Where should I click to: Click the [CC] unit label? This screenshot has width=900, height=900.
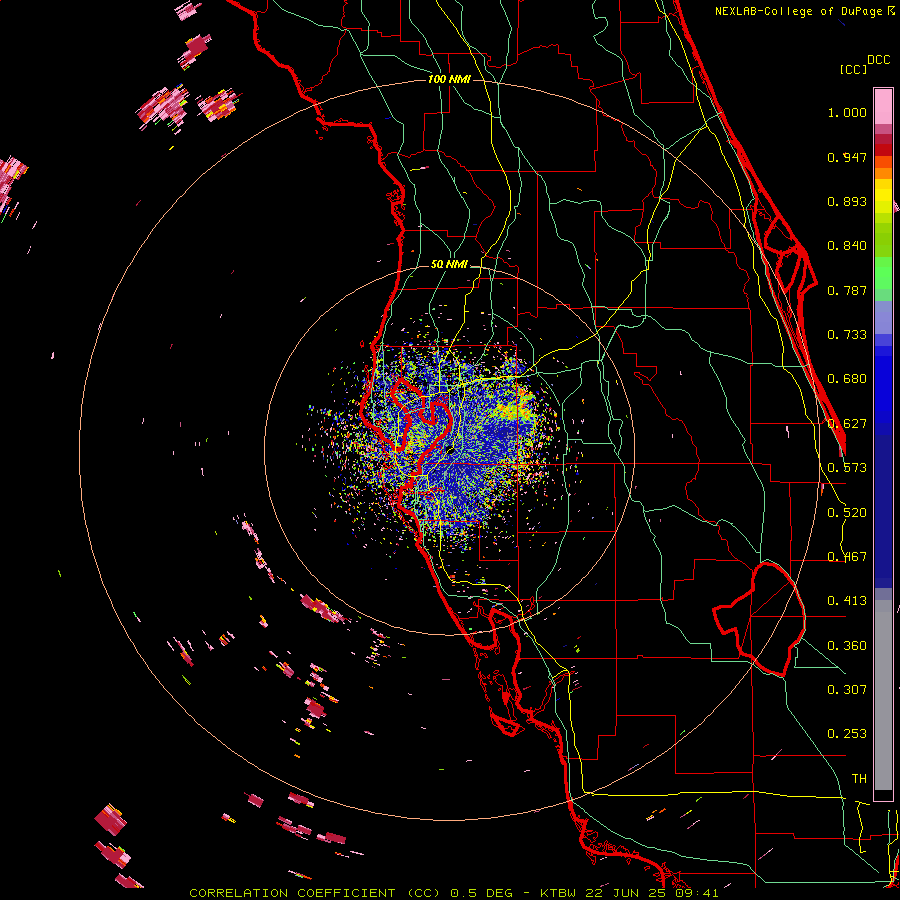click(853, 69)
